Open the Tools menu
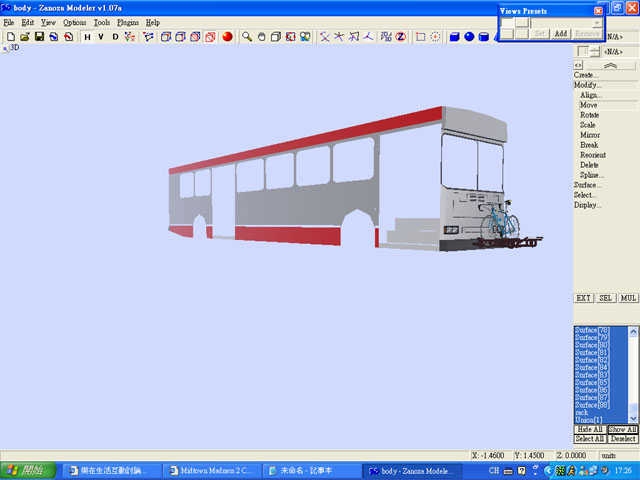The height and width of the screenshot is (480, 640). [102, 22]
